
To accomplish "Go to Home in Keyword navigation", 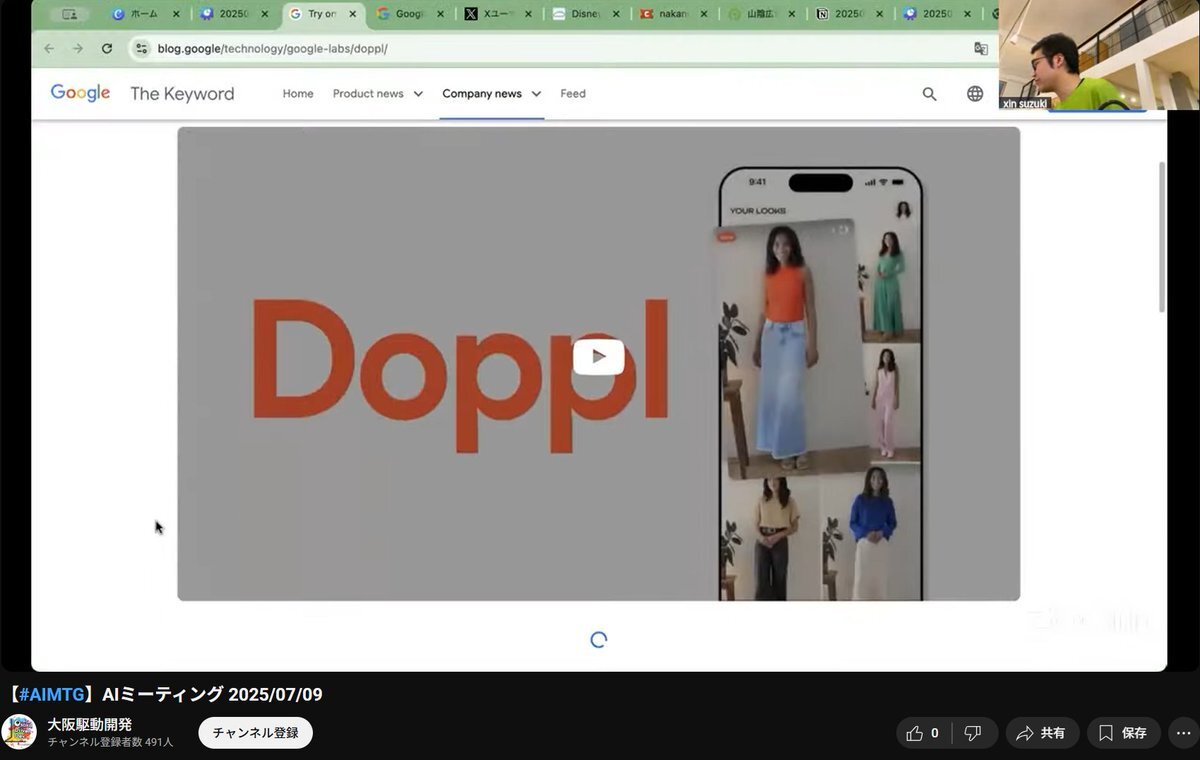I will click(x=298, y=94).
